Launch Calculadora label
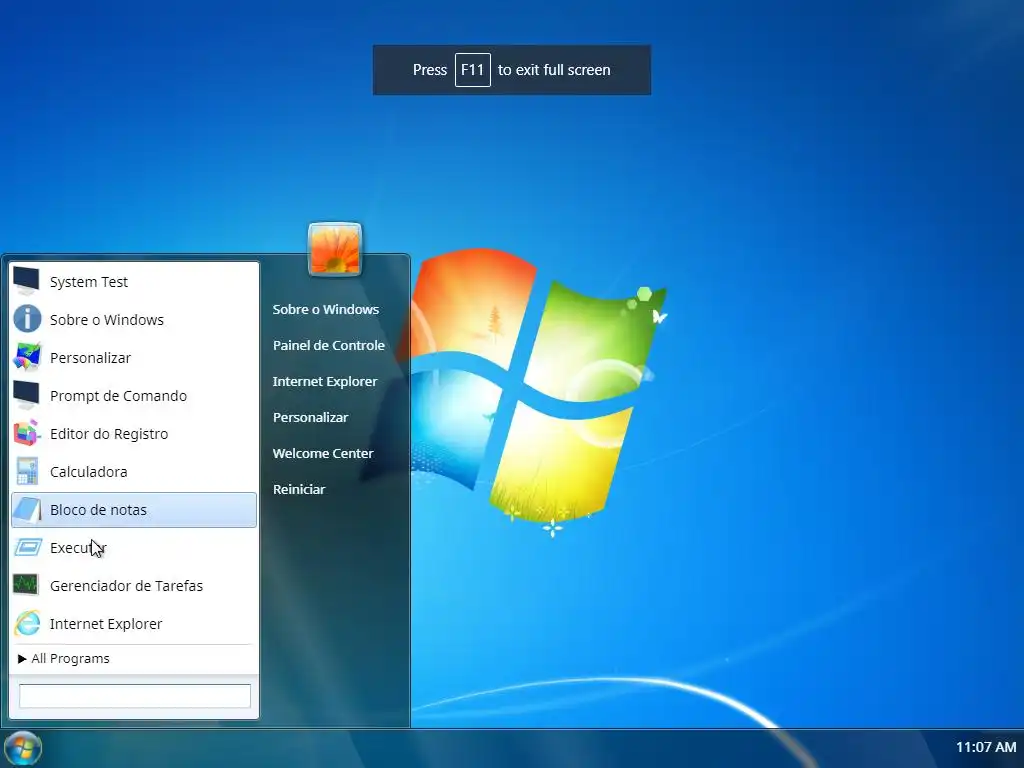Screen dimensions: 1024x768 (88, 472)
